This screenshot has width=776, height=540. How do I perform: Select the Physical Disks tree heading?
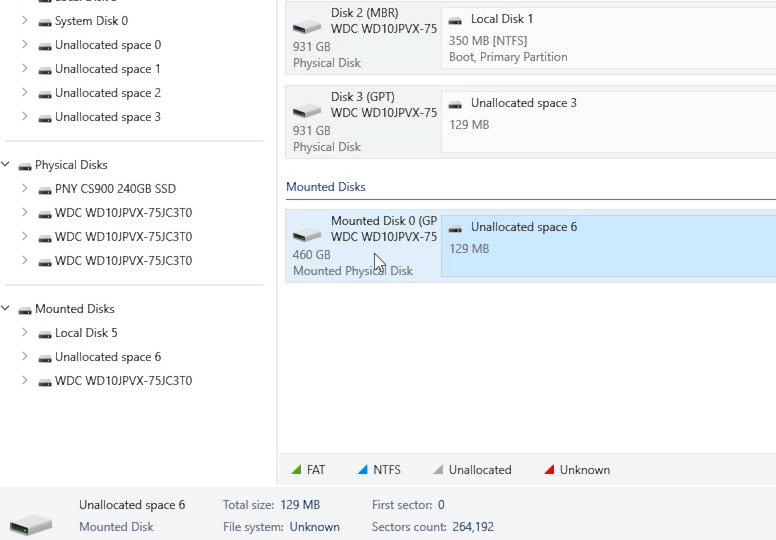click(71, 164)
